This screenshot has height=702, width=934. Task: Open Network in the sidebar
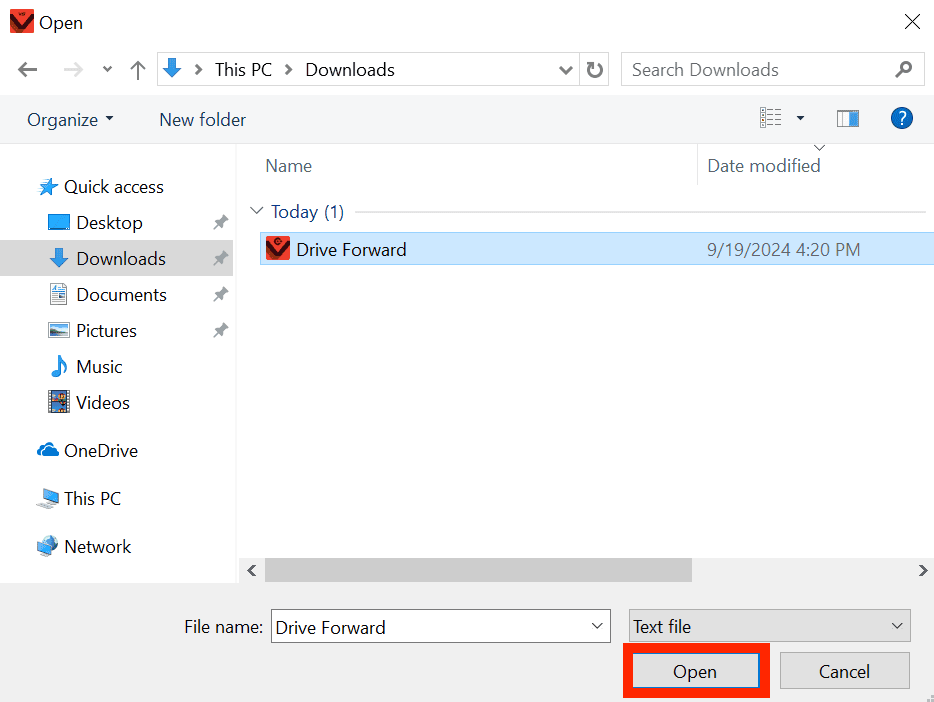click(x=96, y=546)
